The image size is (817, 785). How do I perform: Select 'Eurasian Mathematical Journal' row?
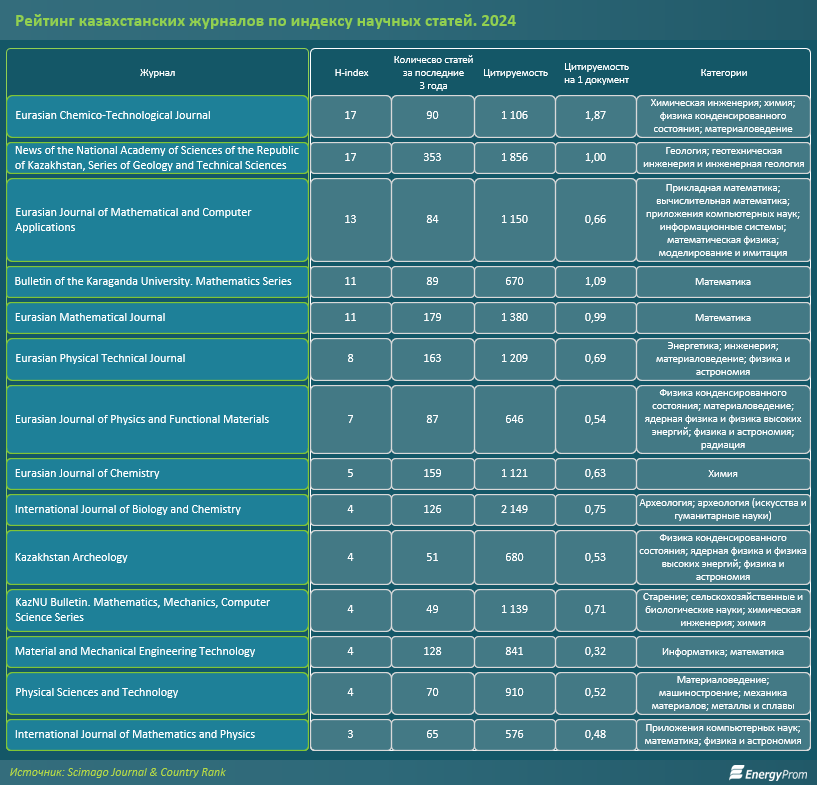157,318
